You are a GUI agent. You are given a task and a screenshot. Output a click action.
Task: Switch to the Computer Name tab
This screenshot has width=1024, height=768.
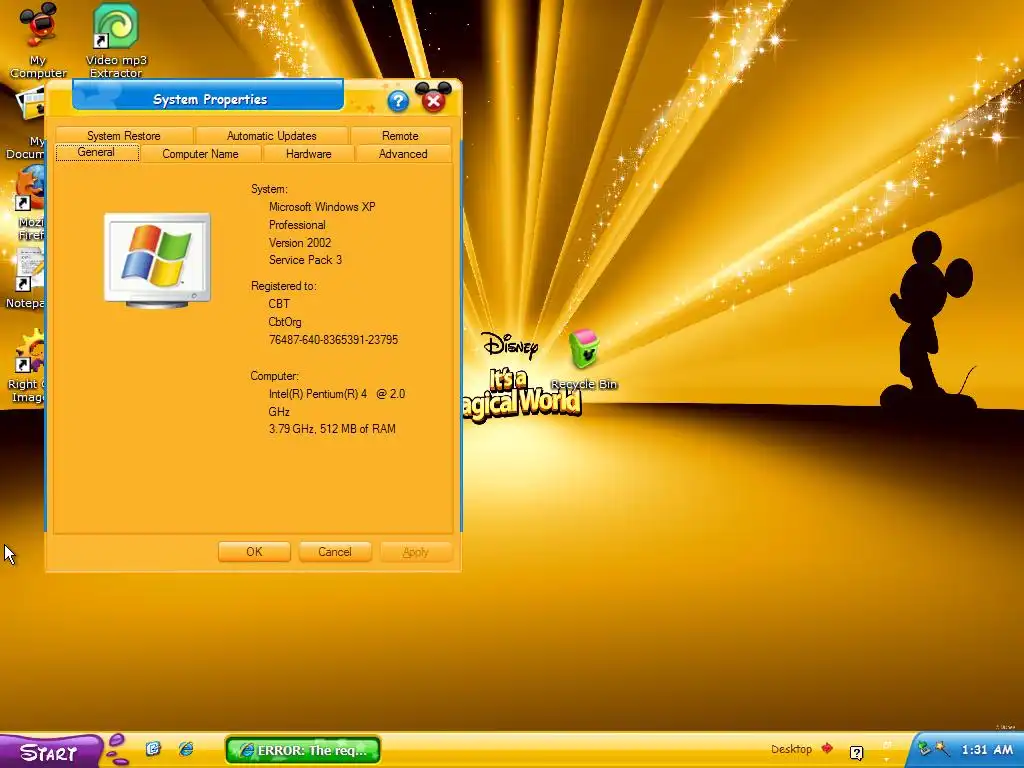(200, 153)
